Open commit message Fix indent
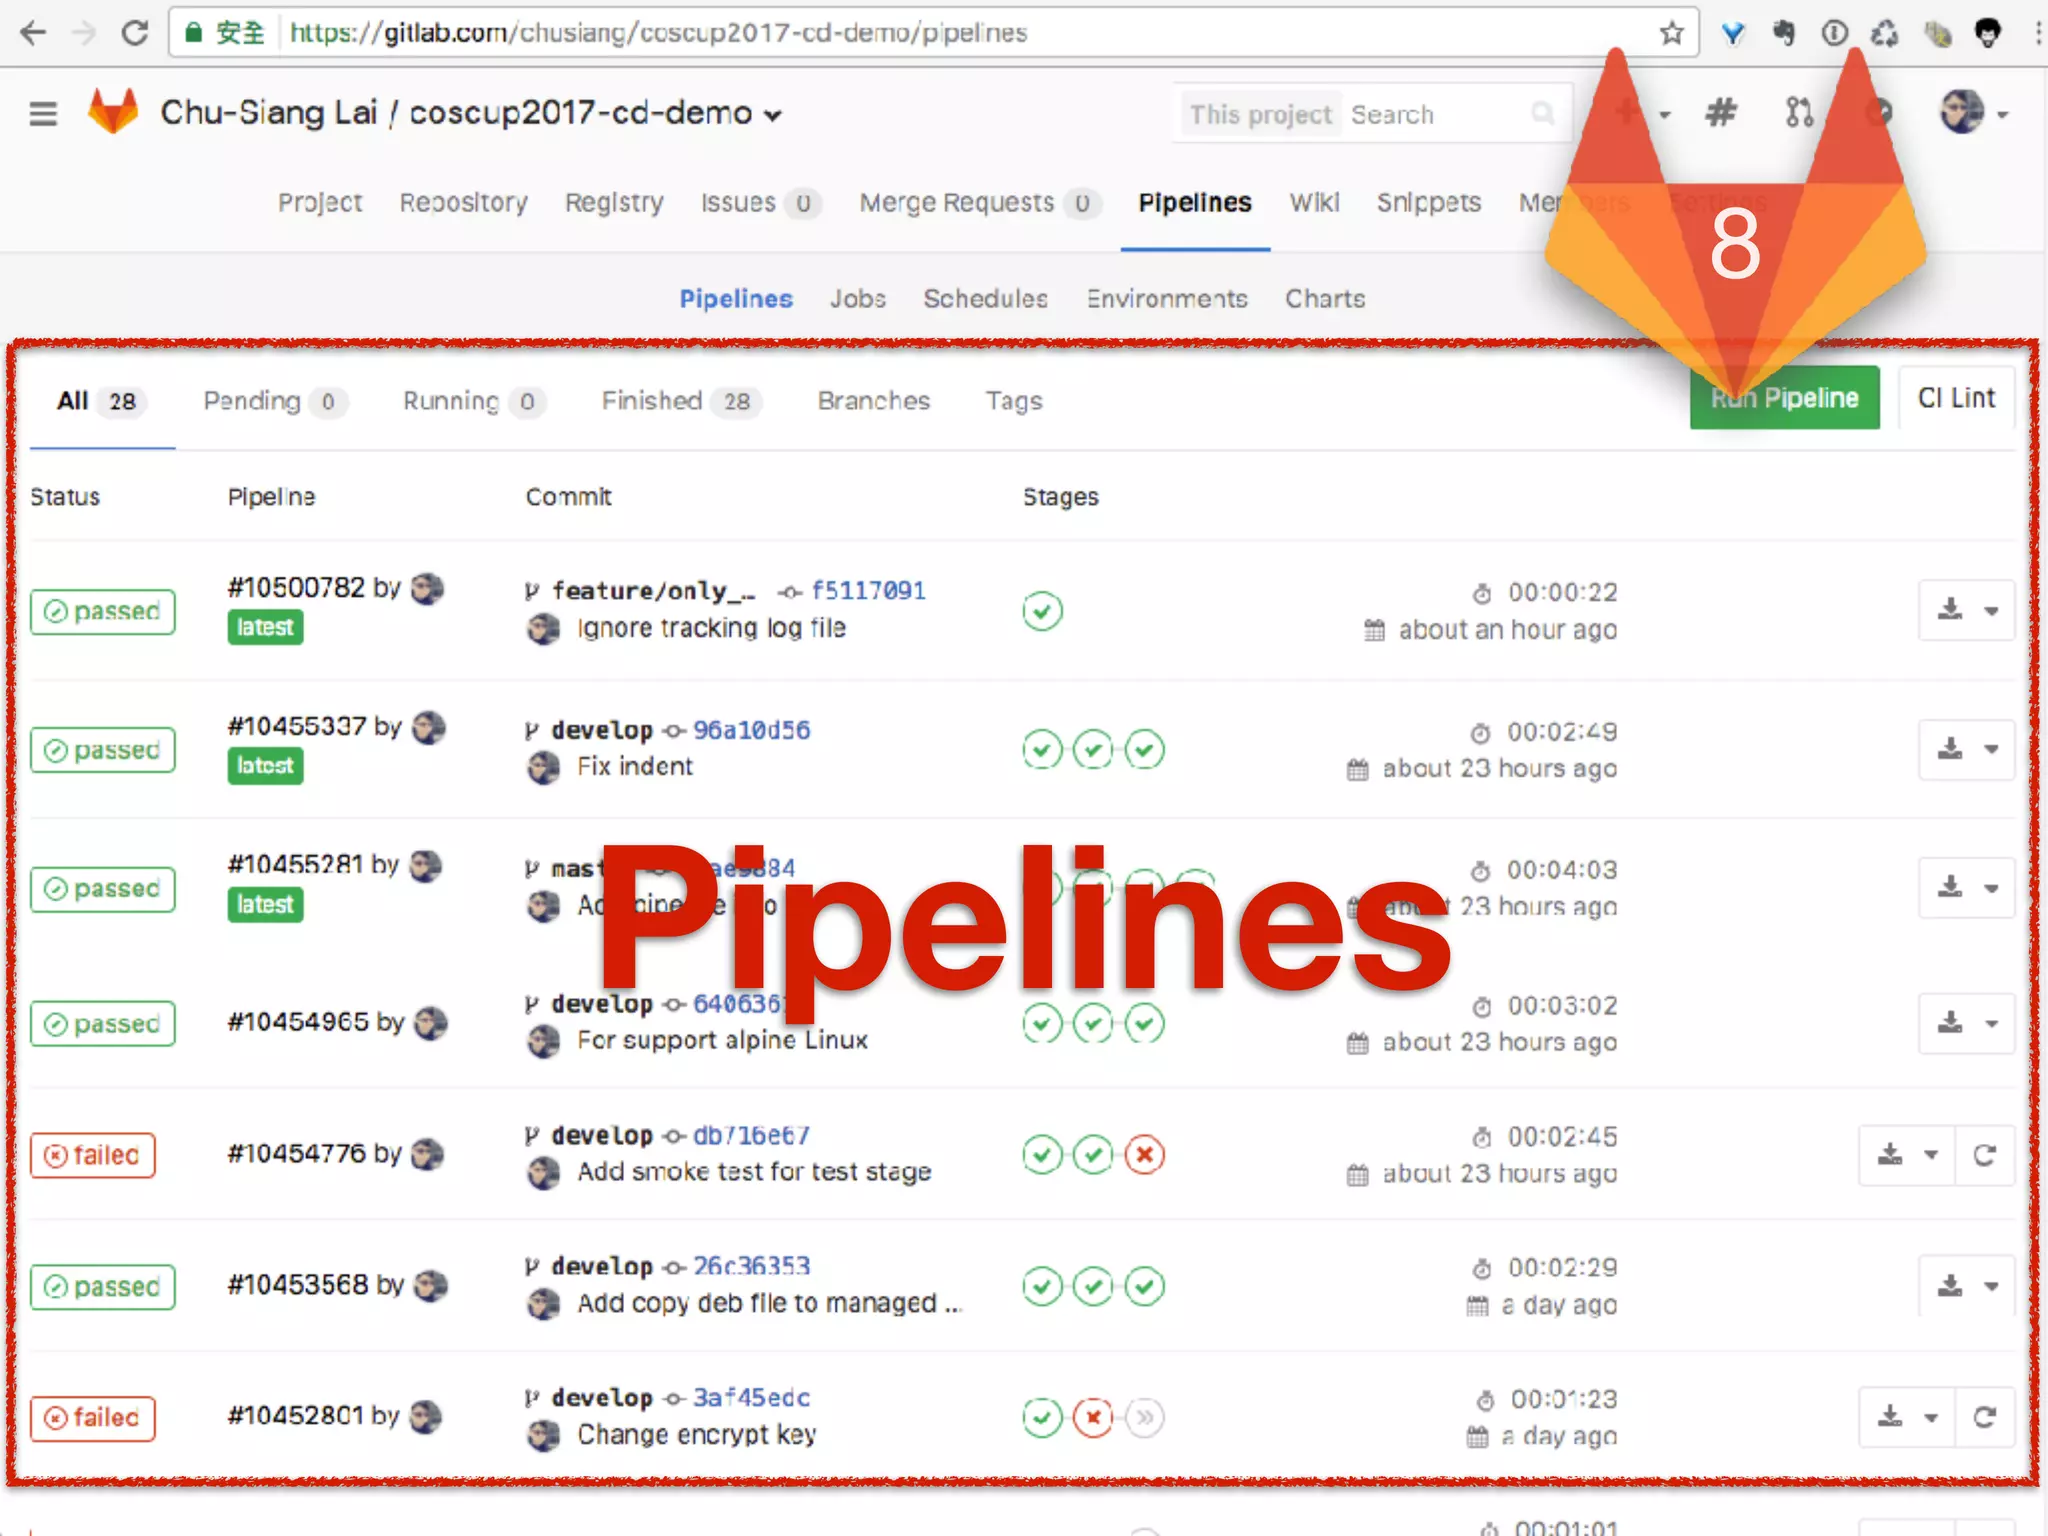The height and width of the screenshot is (1536, 2048). click(x=635, y=767)
